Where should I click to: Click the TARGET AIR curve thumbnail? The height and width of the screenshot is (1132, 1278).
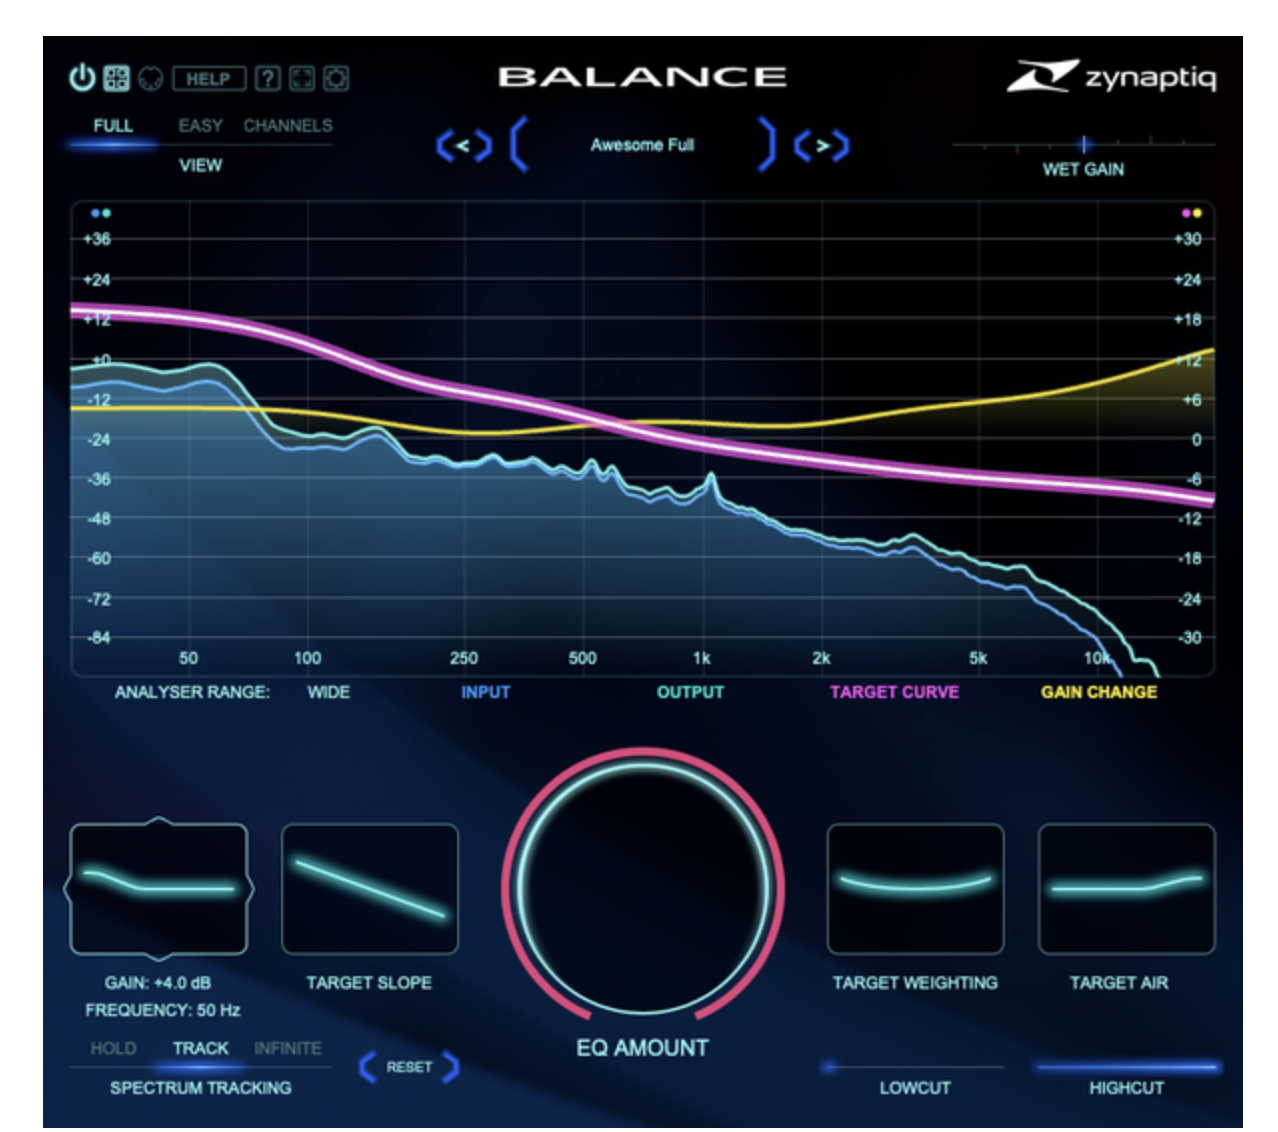pos(1126,888)
